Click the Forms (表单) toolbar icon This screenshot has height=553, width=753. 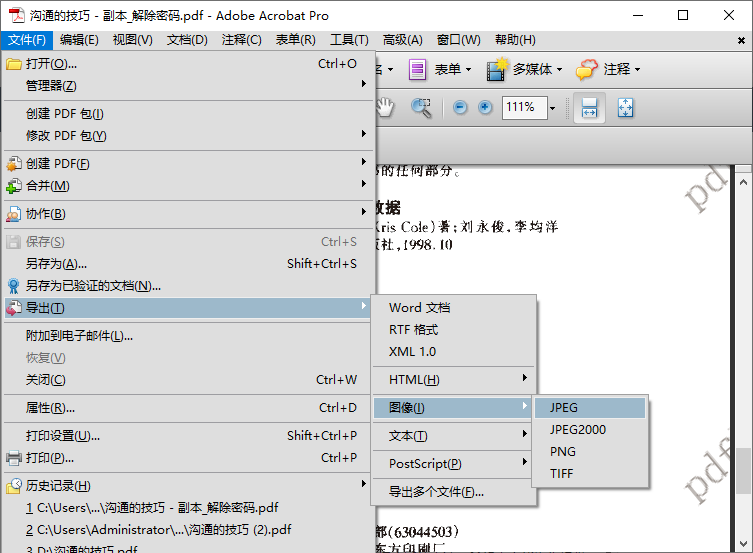coord(417,70)
